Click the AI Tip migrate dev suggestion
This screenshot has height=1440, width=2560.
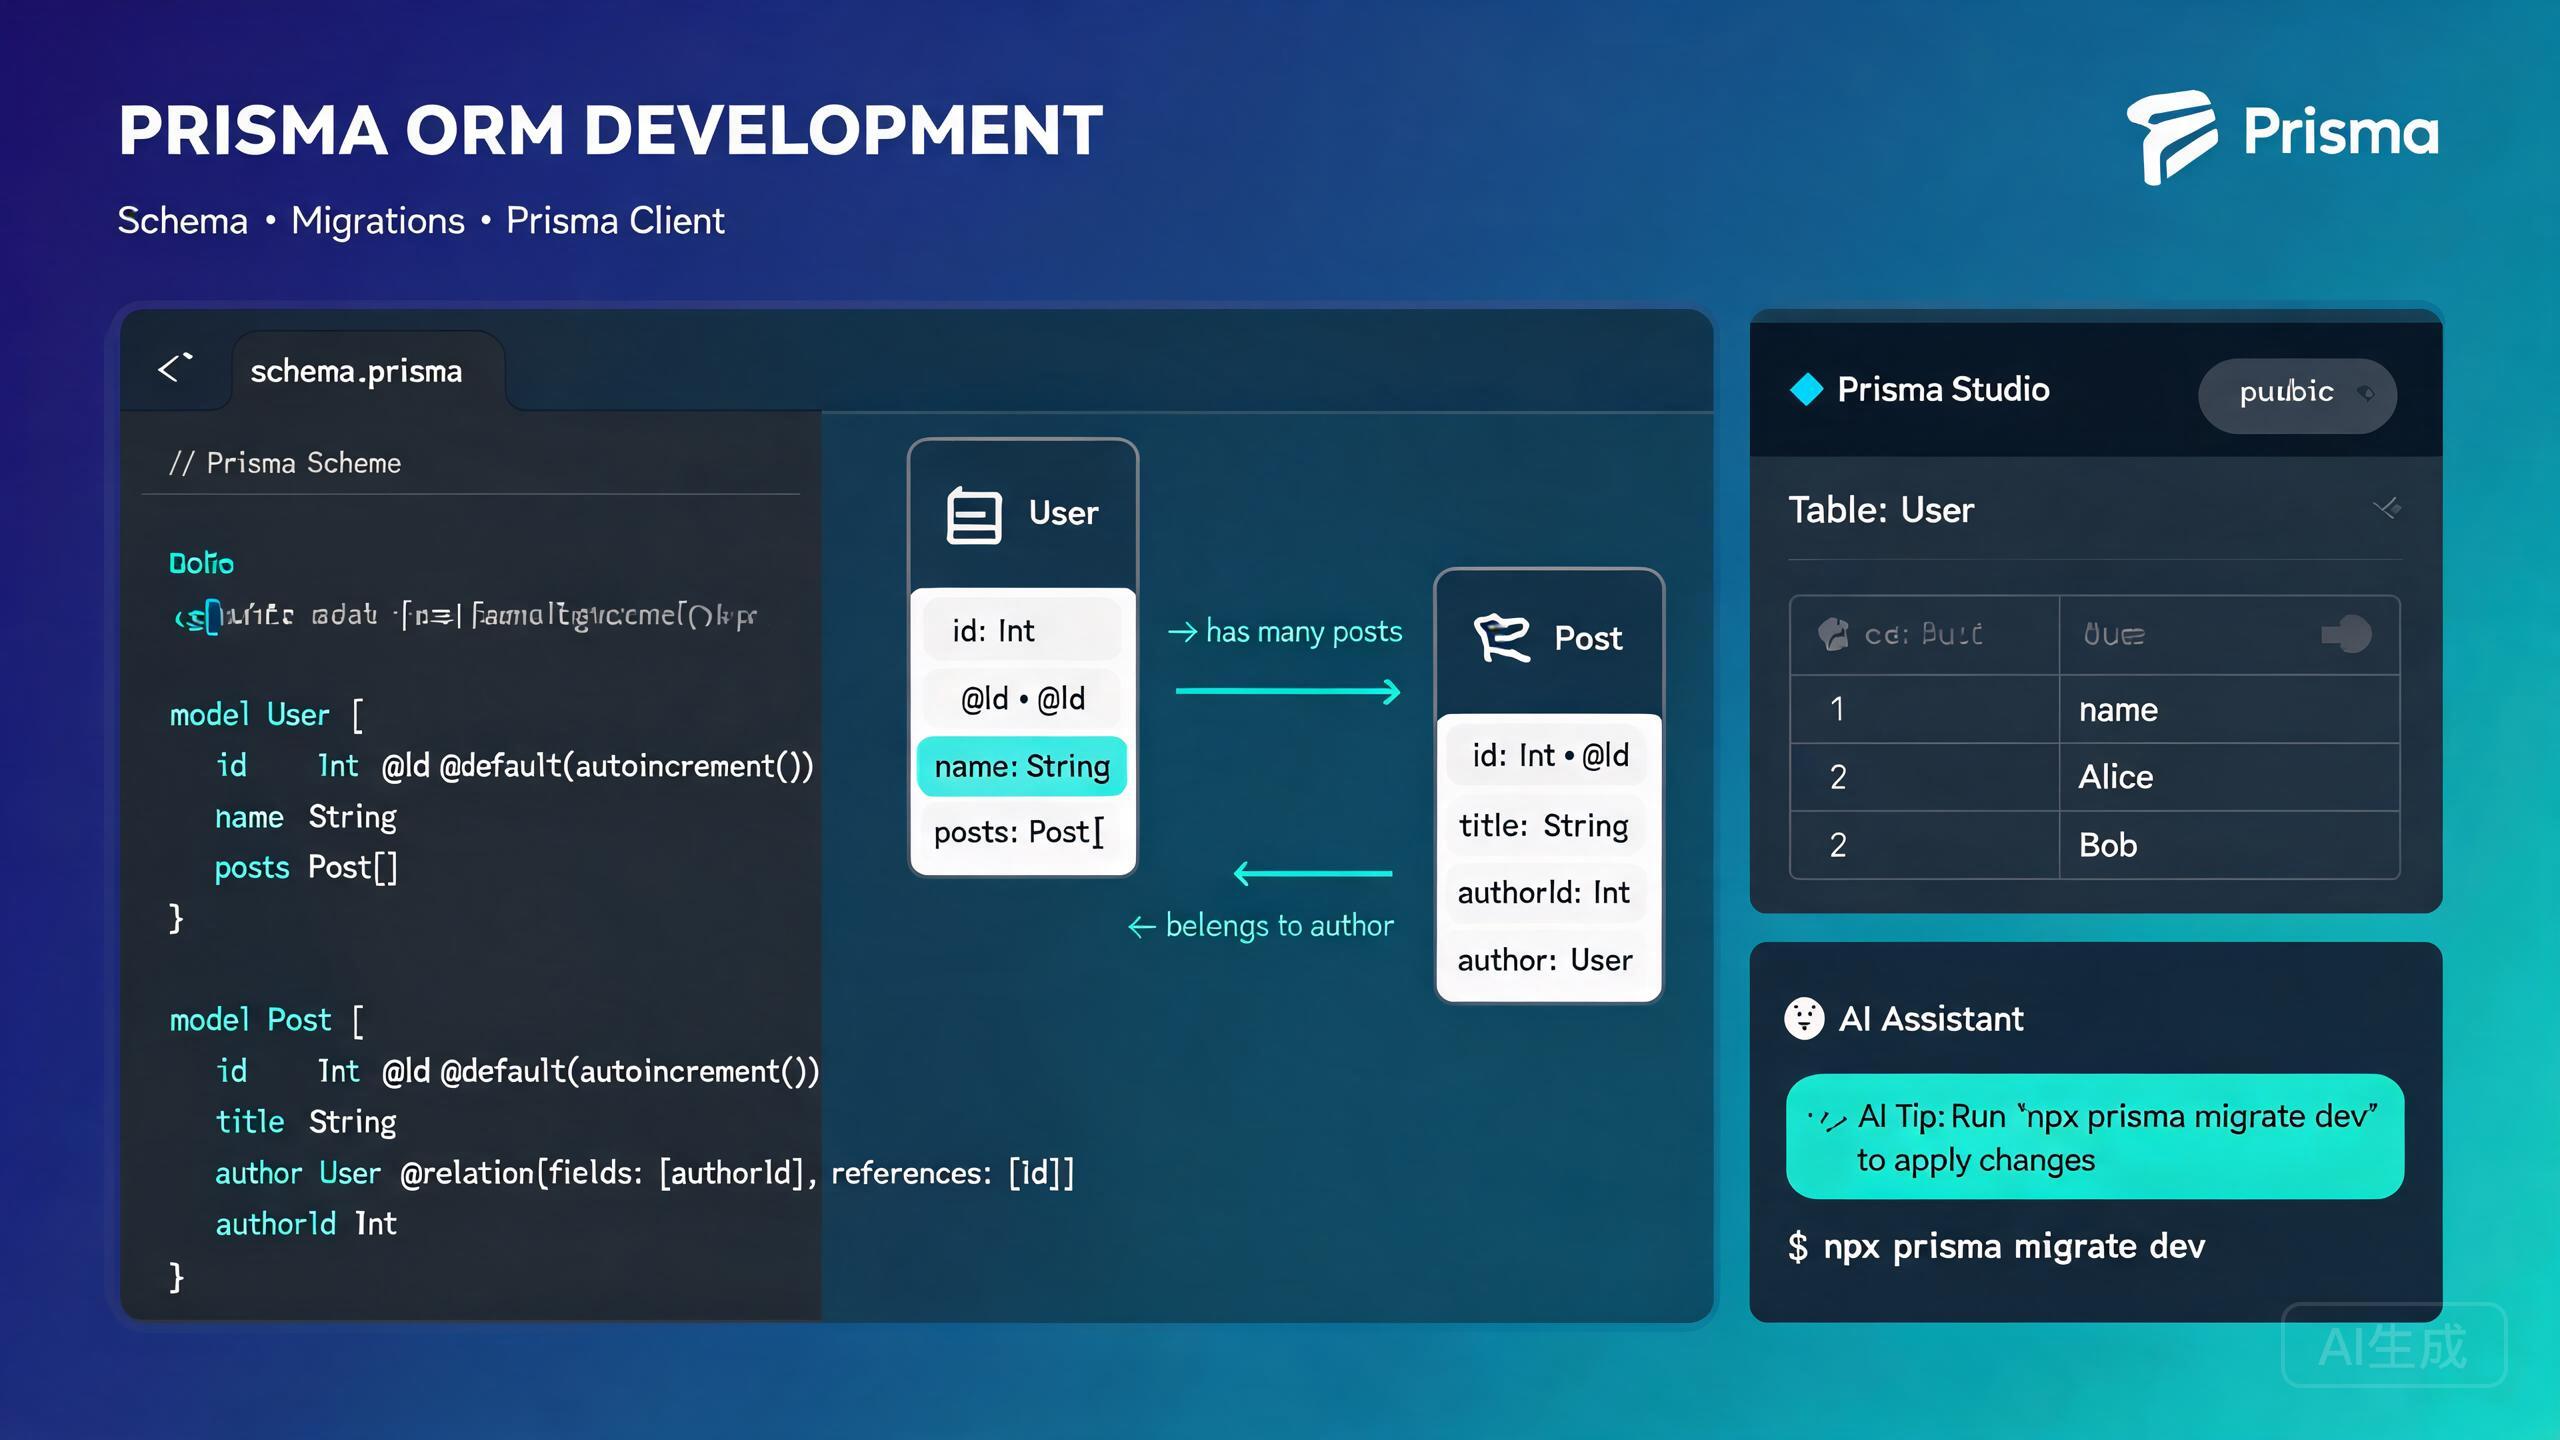(x=2095, y=1137)
